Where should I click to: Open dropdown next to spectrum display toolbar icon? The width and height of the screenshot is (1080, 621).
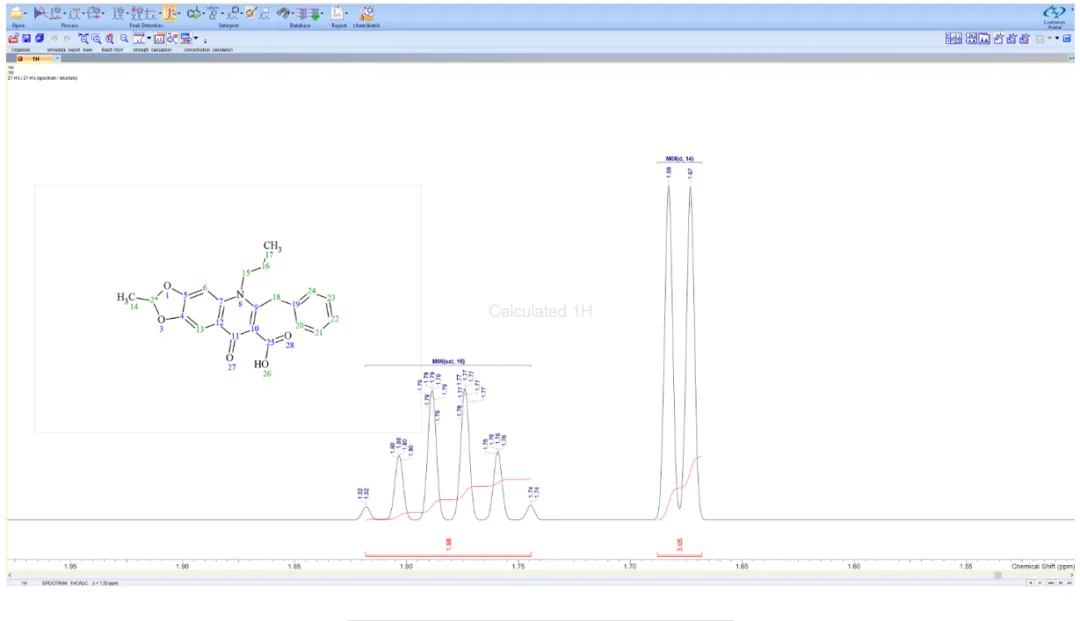149,38
